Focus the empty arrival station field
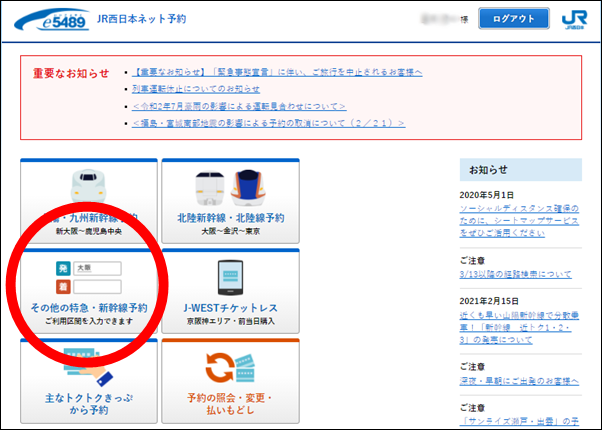 [97, 287]
